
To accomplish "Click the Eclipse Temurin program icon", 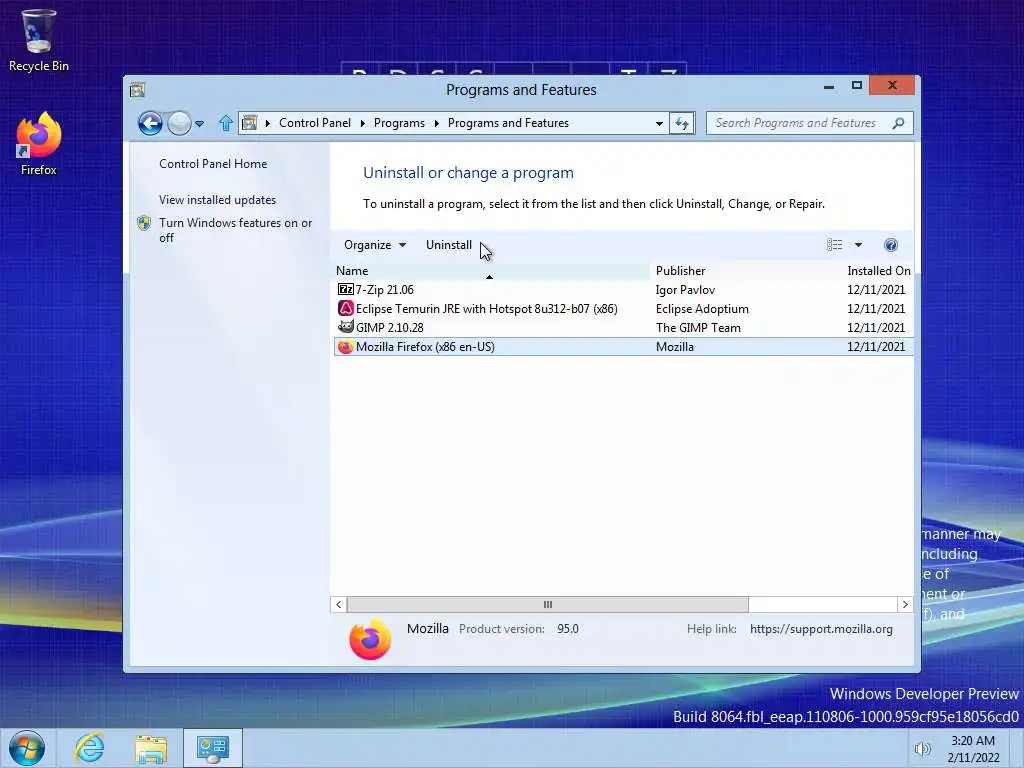I will tap(345, 308).
